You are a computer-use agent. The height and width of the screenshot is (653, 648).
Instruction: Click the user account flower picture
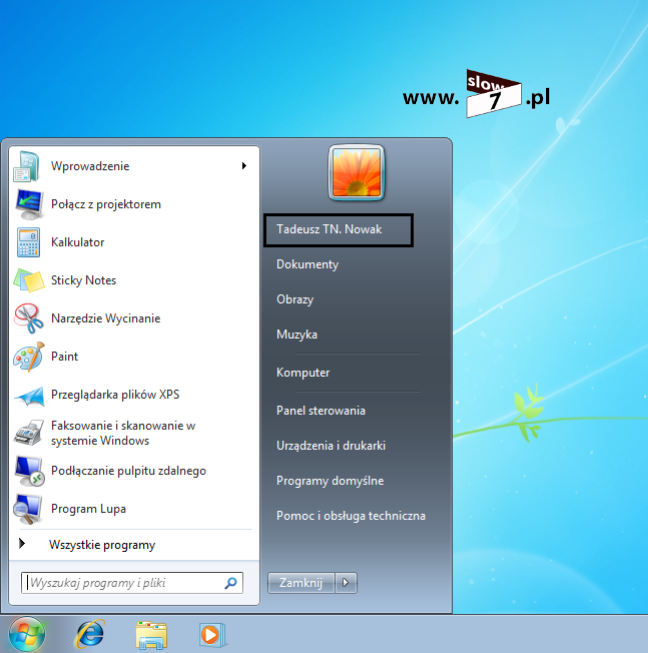point(357,173)
